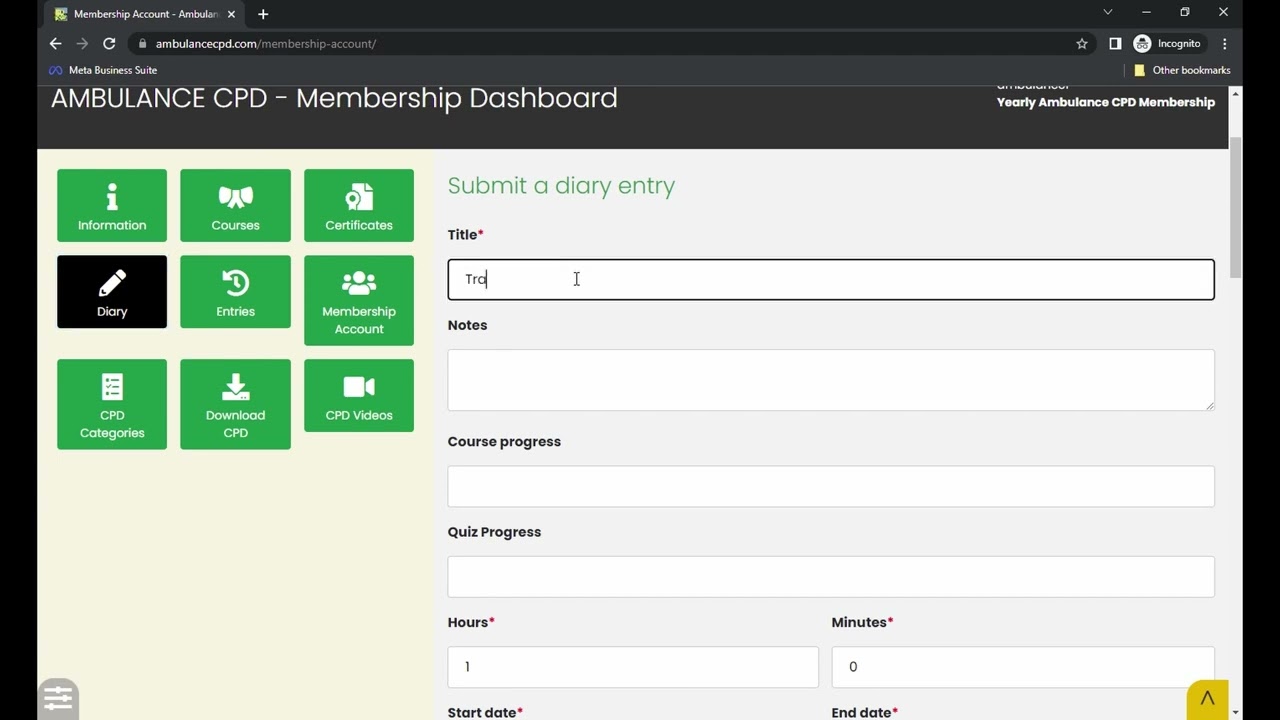
Task: Click the scrollbar down arrow
Action: coord(1236,712)
